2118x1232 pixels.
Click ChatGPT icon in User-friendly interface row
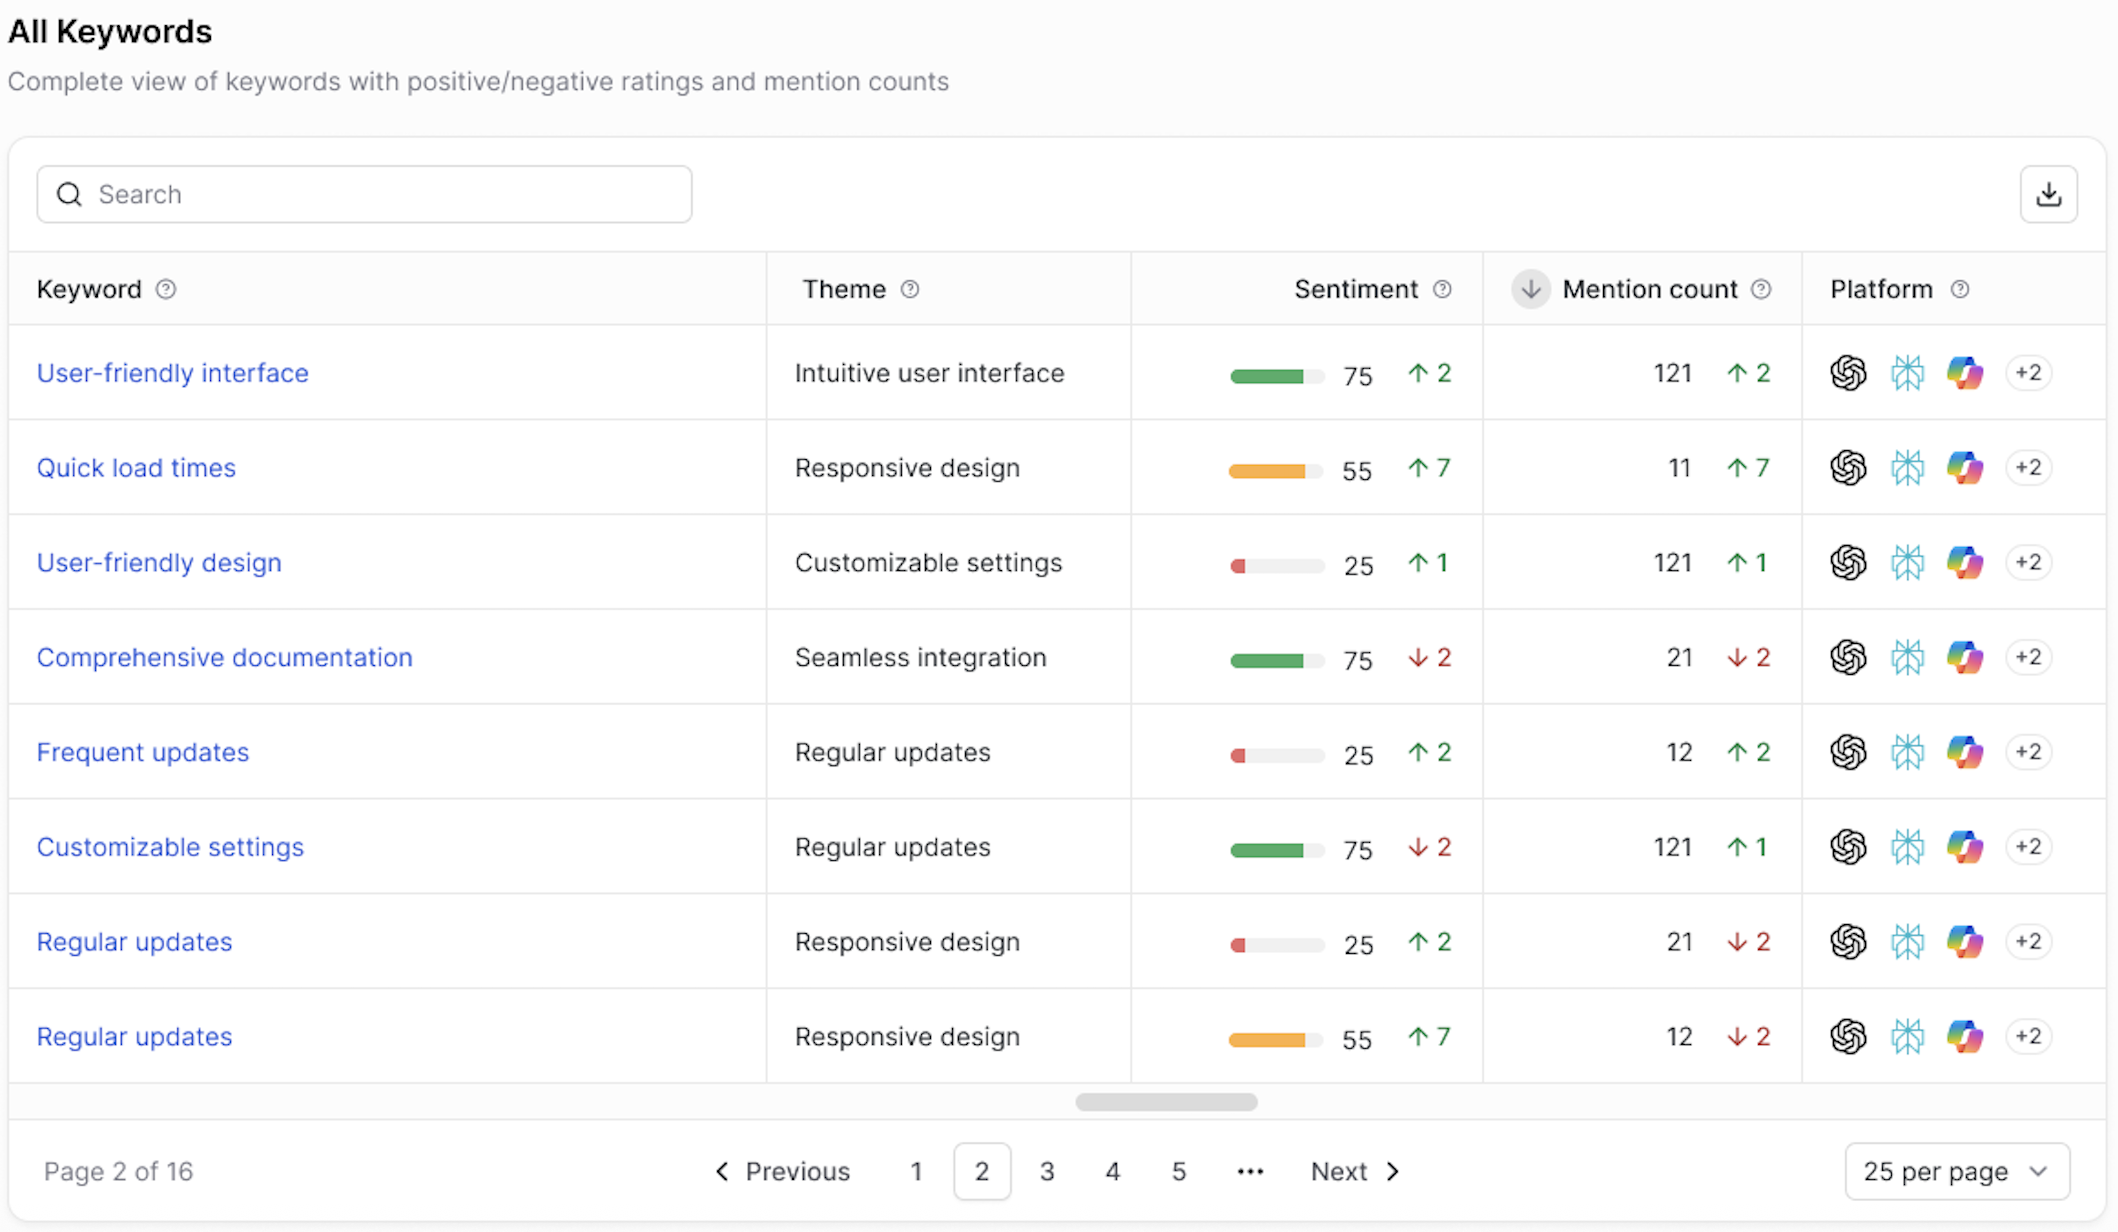point(1848,373)
